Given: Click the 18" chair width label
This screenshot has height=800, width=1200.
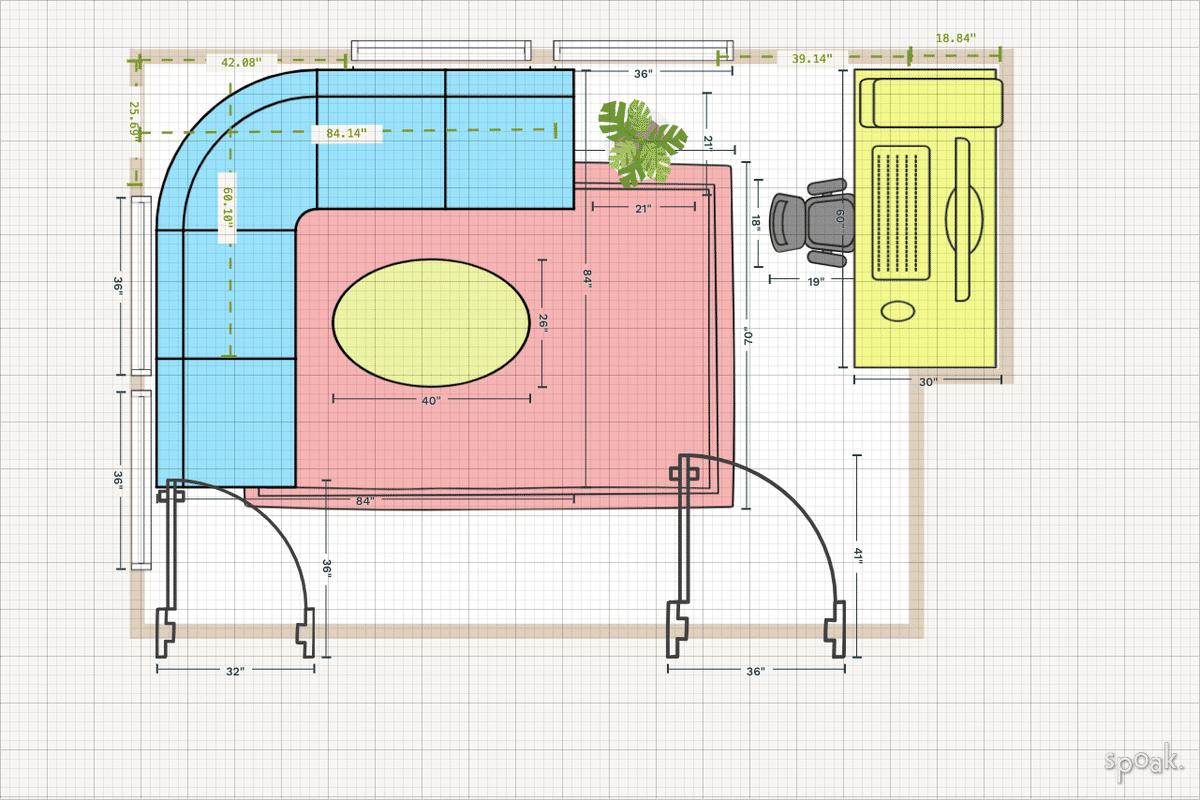Looking at the screenshot, I should tap(759, 222).
